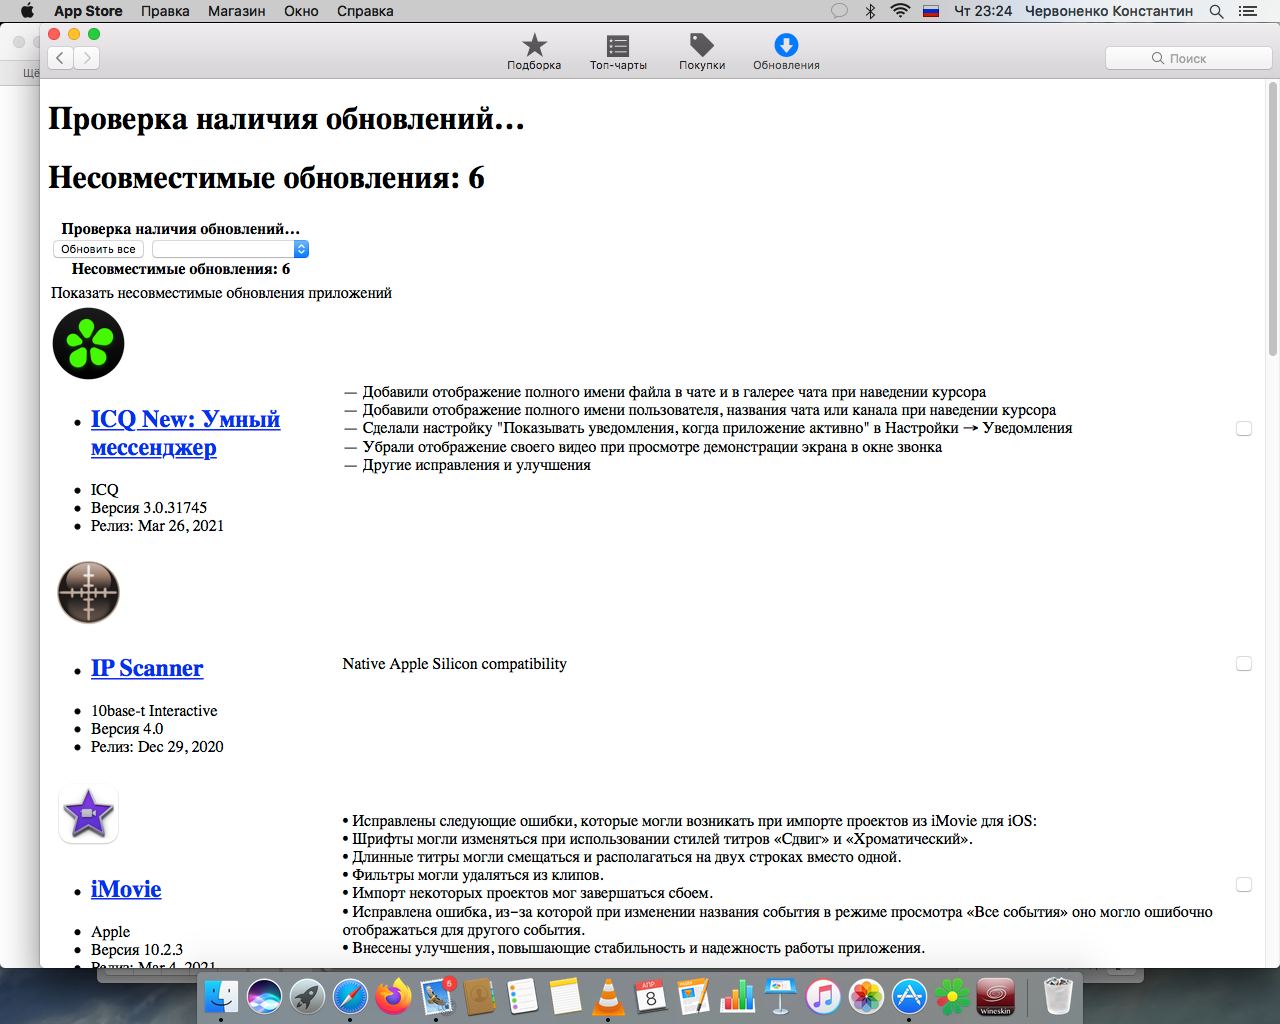Click App Store icon in the Dock
The height and width of the screenshot is (1024, 1280).
(x=909, y=997)
